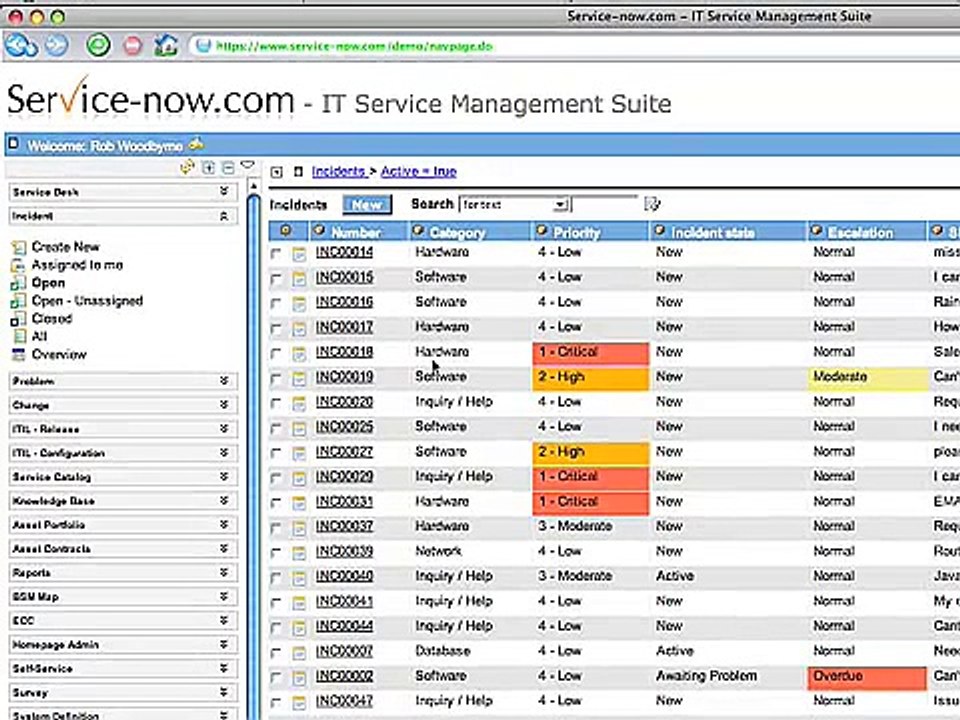Click the gear icon in list header
The width and height of the screenshot is (960, 720).
285,231
